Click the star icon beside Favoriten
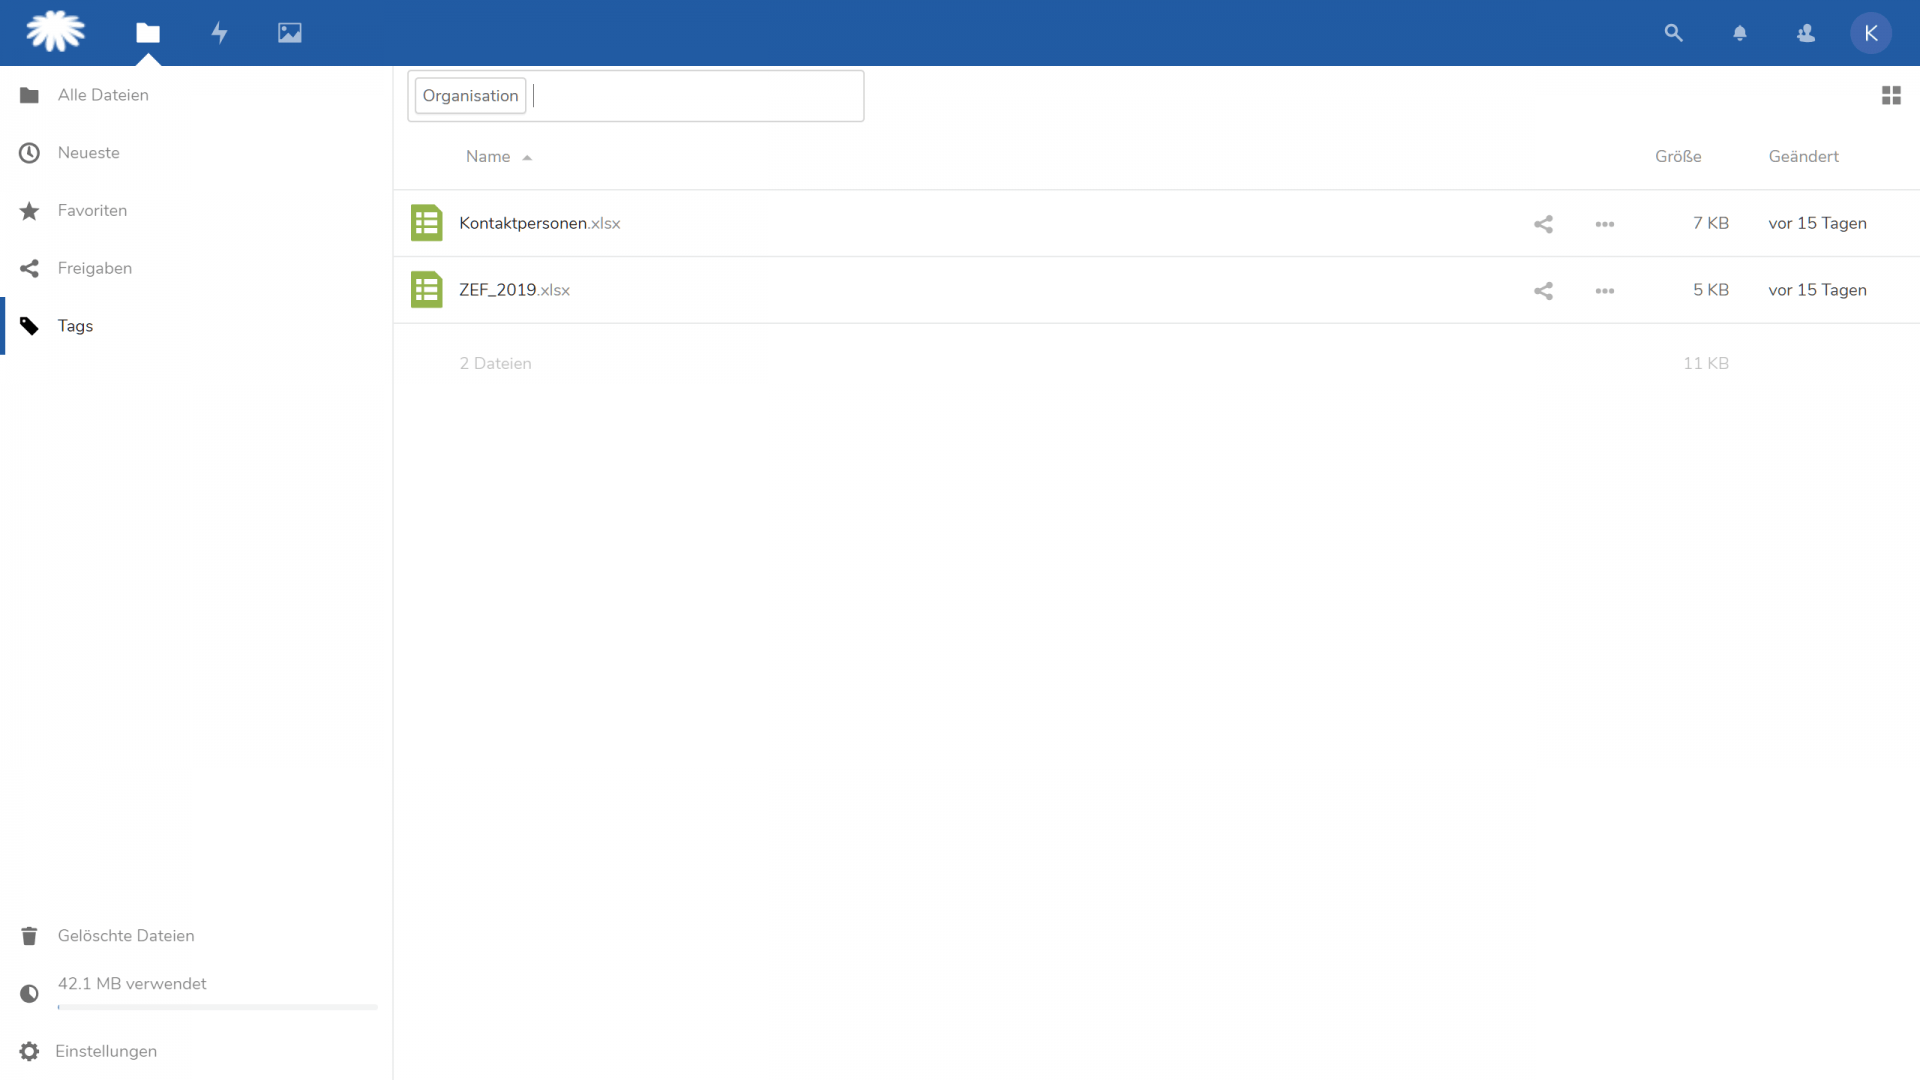 point(29,211)
